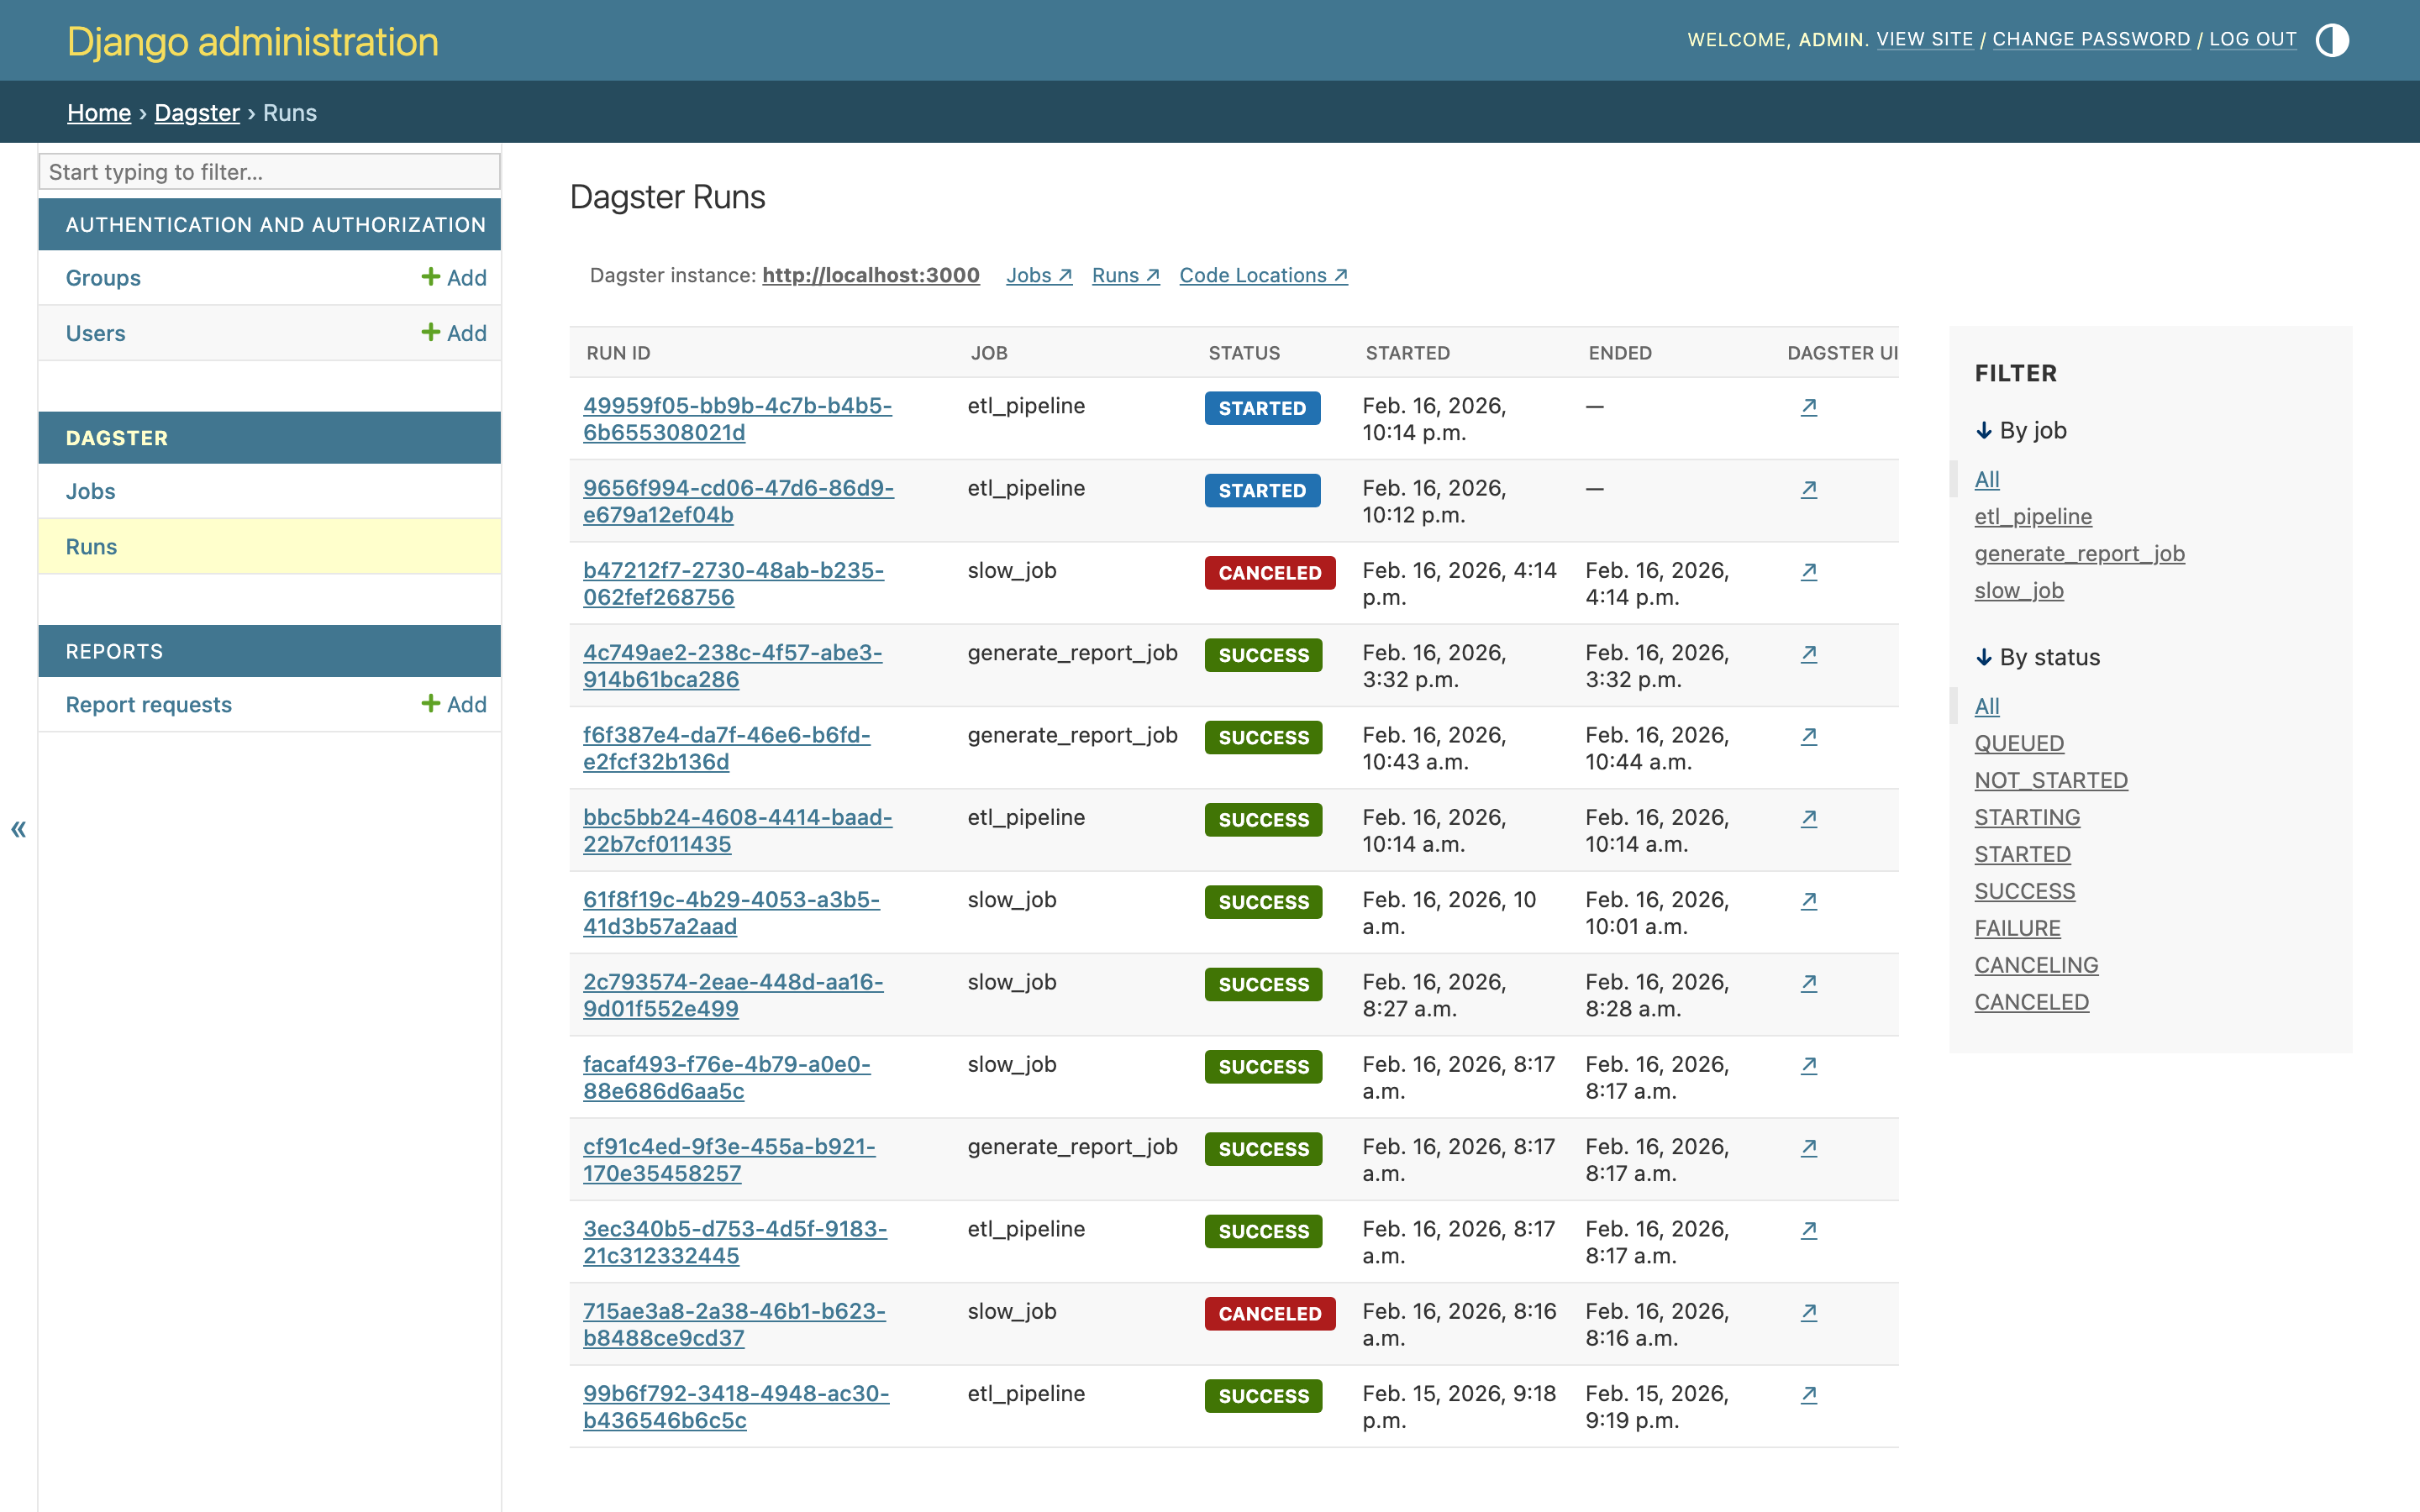The width and height of the screenshot is (2420, 1512).
Task: Filter runs by etl_pipeline job
Action: point(2033,516)
